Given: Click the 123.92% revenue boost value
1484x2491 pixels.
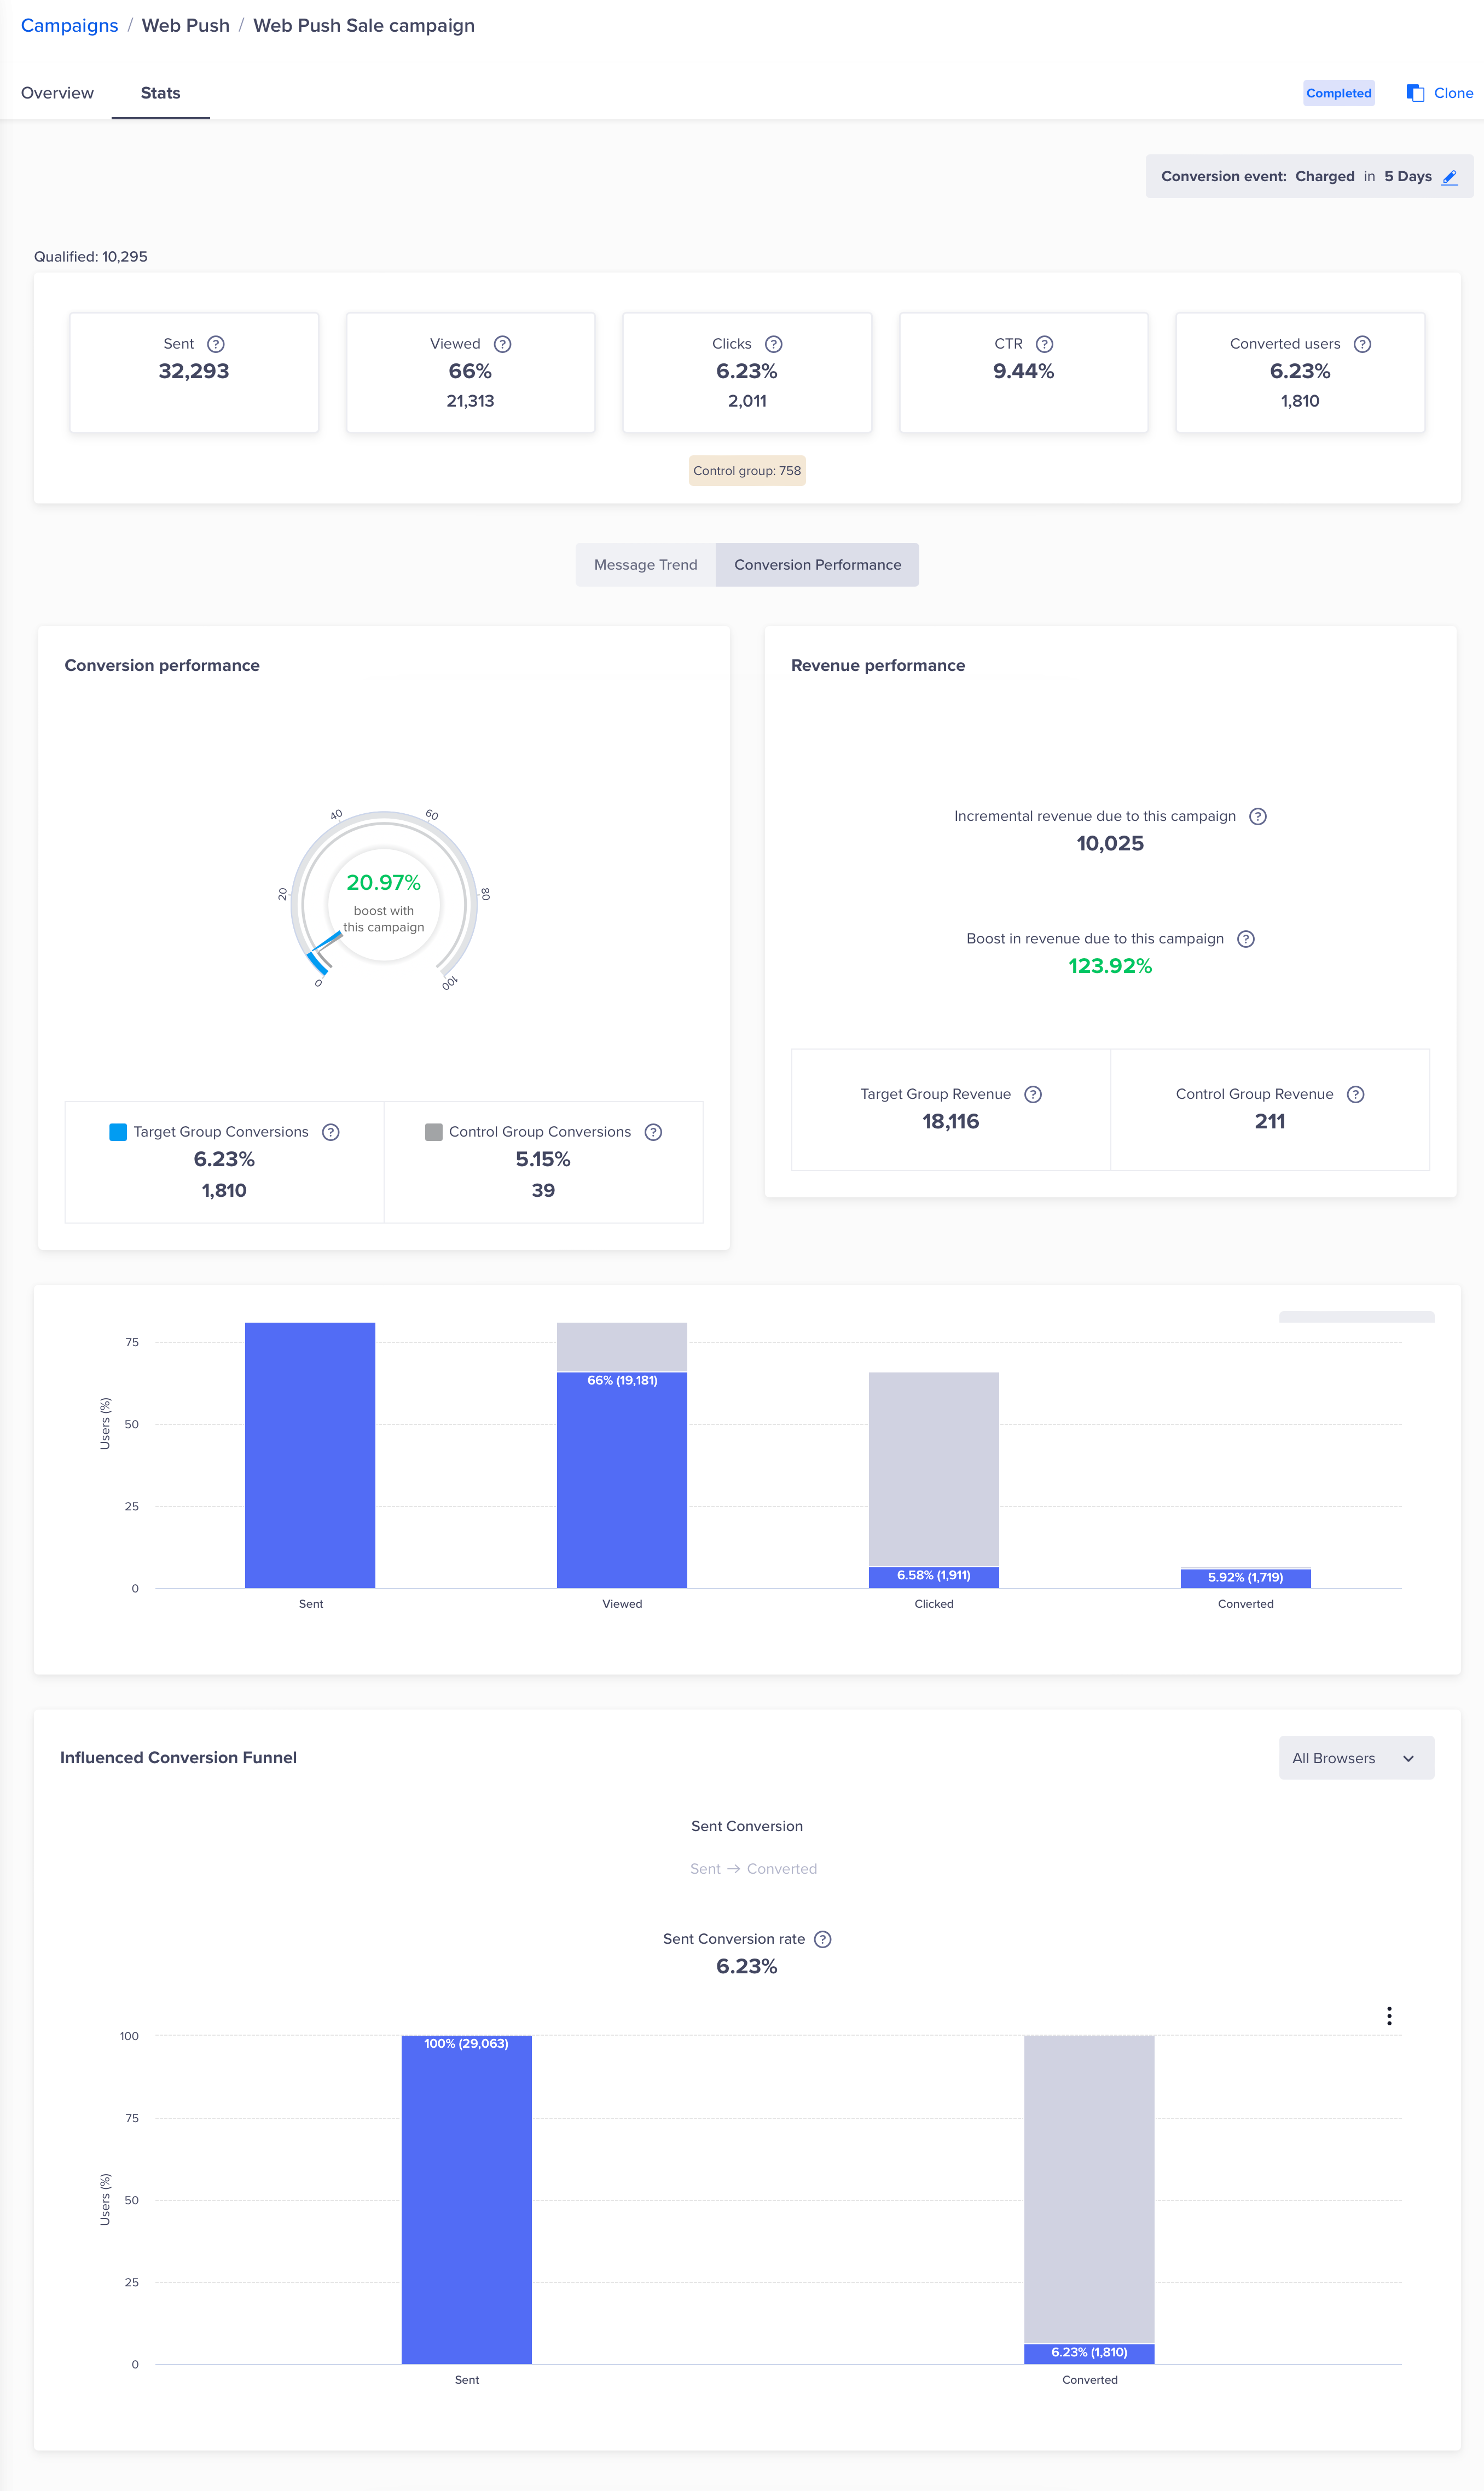Looking at the screenshot, I should click(x=1110, y=966).
